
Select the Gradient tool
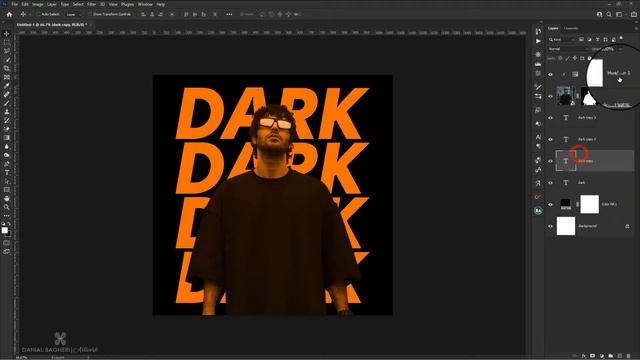(7, 138)
